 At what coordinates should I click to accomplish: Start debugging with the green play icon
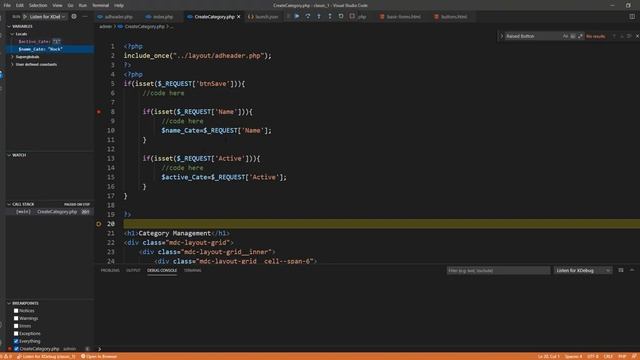coord(25,17)
